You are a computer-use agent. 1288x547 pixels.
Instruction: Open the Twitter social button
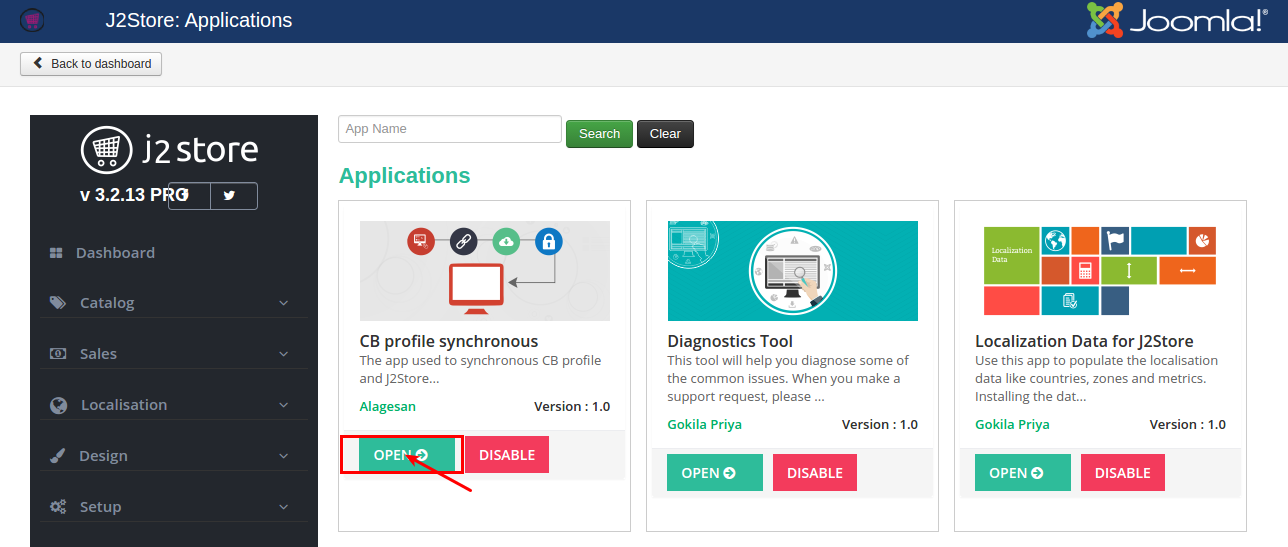coord(234,196)
